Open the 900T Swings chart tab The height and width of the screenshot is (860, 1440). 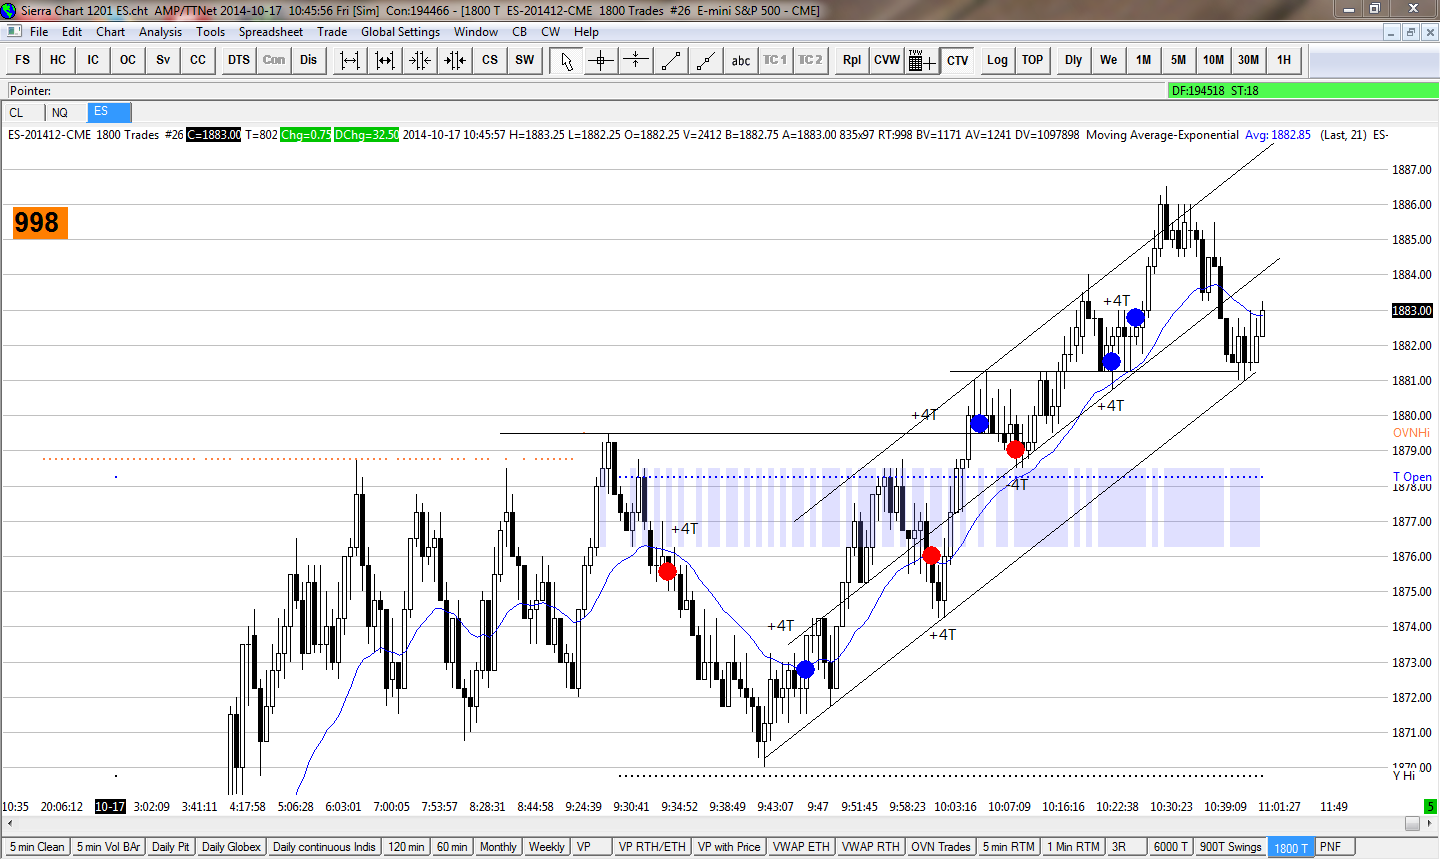coord(1231,847)
